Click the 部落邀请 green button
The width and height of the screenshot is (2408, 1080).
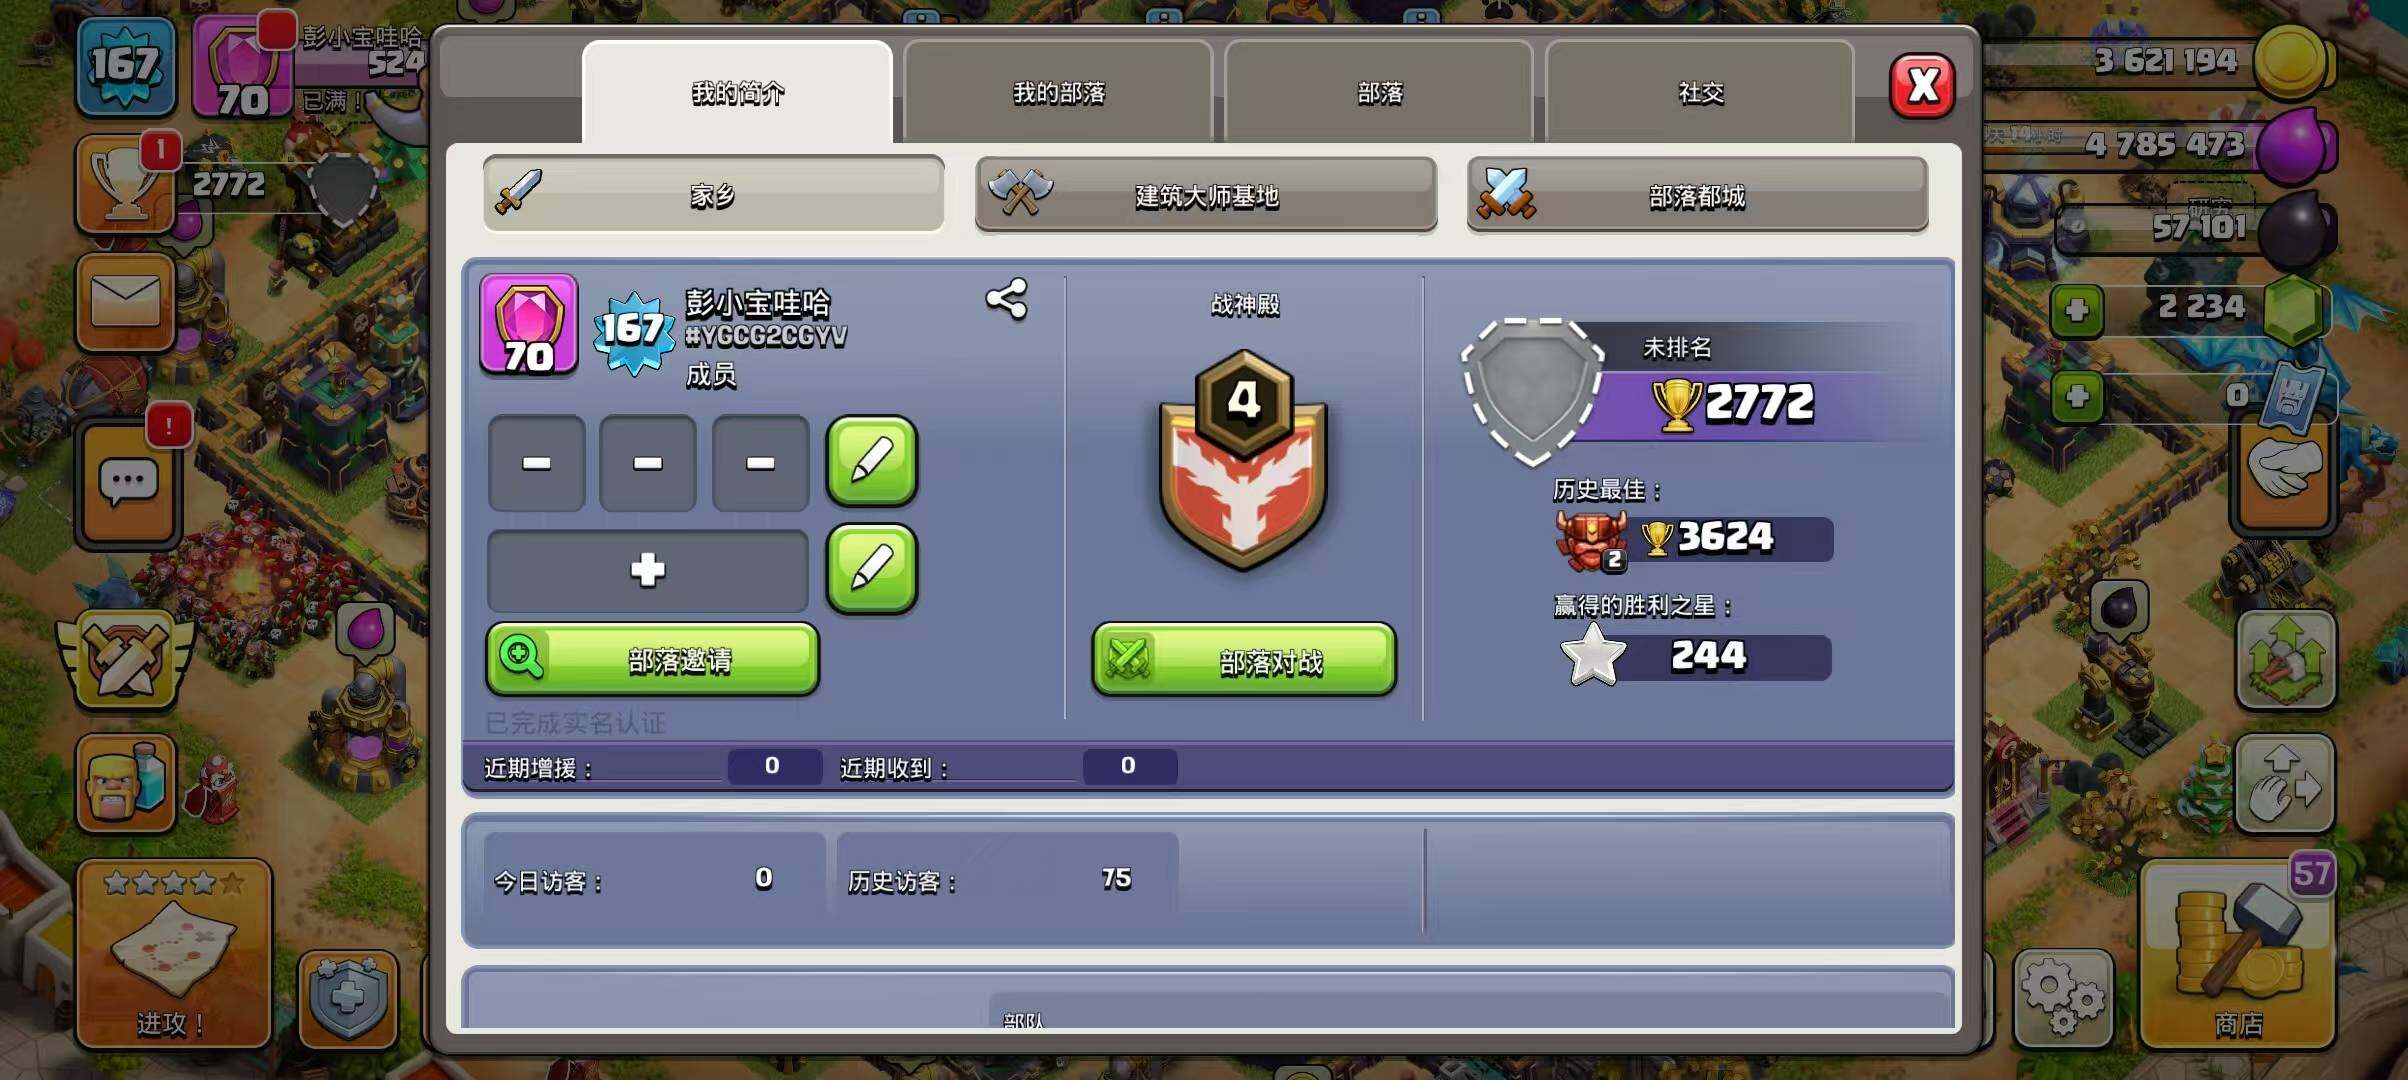point(652,659)
